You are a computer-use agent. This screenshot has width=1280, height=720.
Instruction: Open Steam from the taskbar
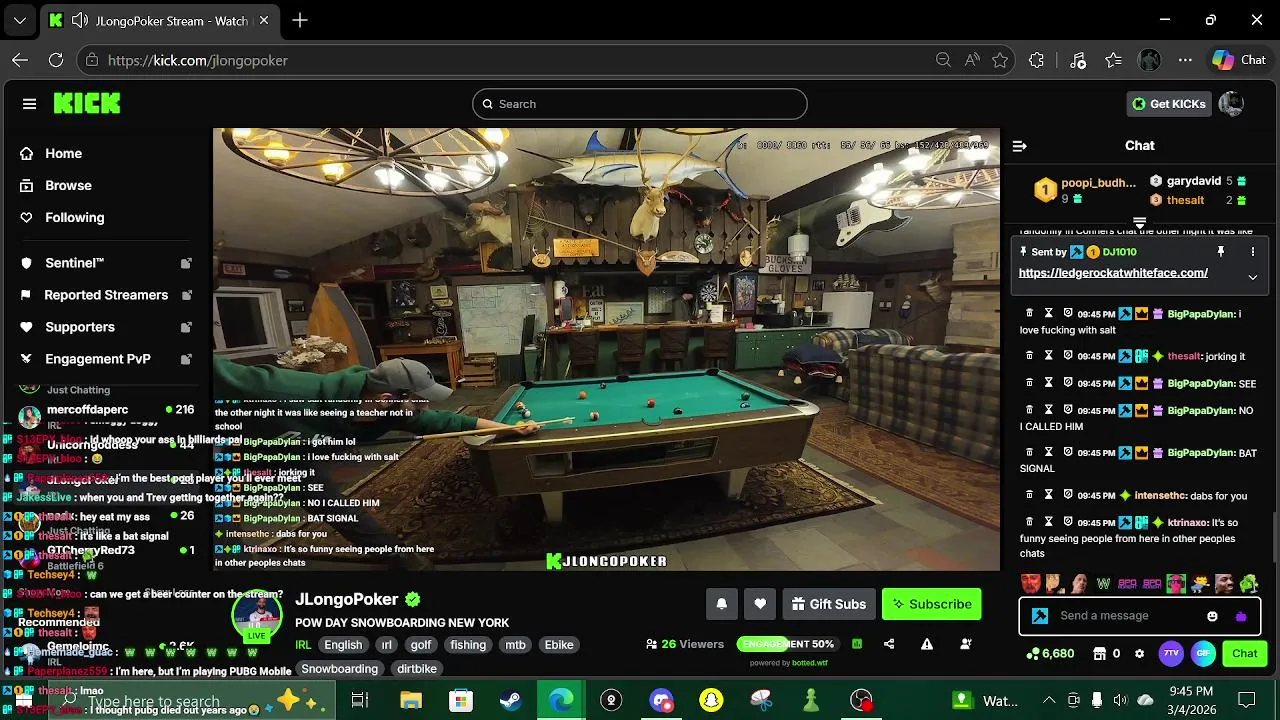click(510, 701)
